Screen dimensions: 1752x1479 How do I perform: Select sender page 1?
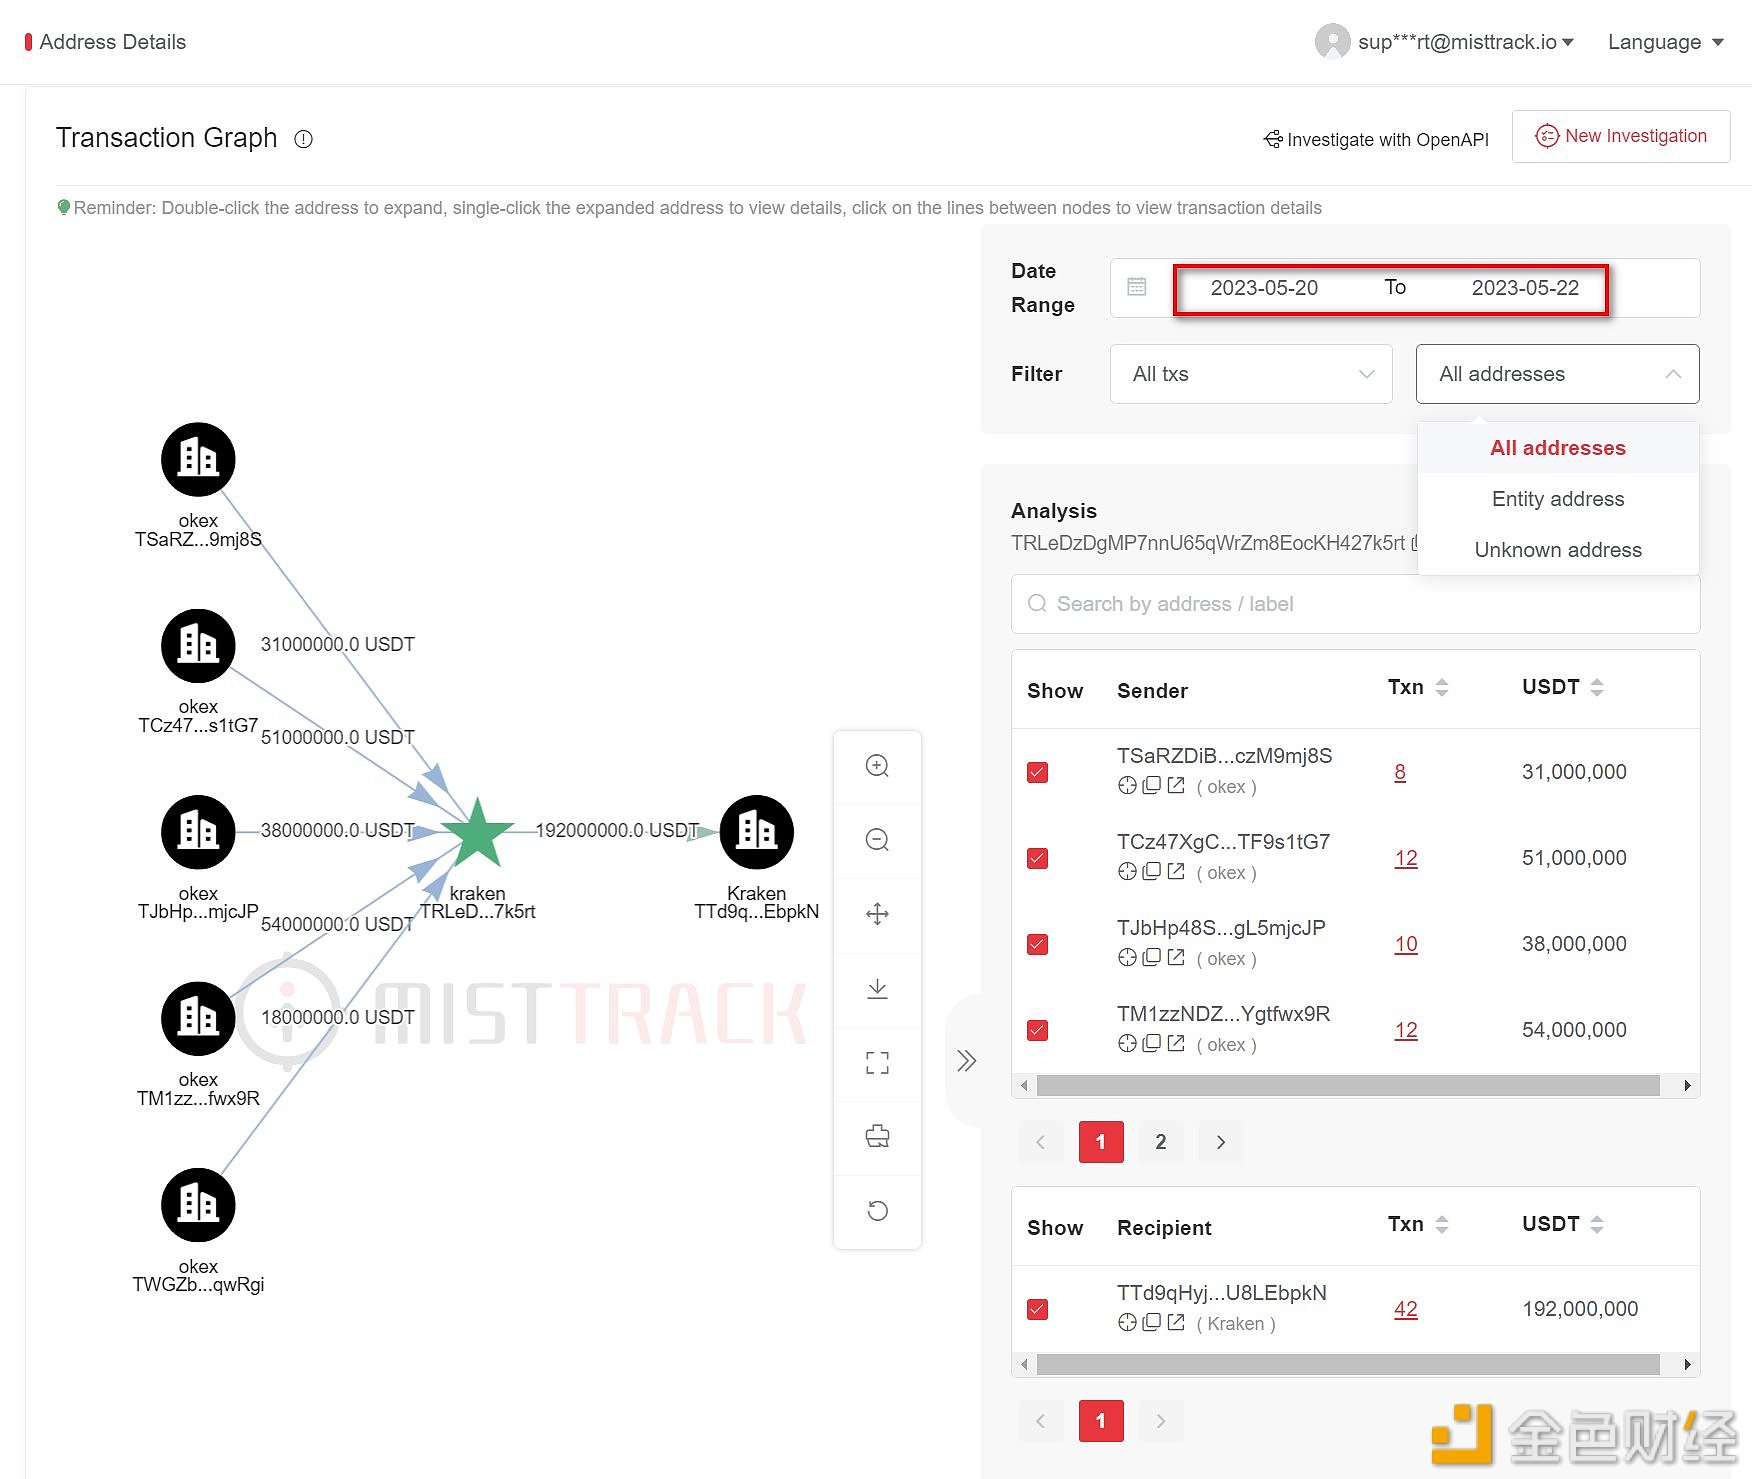(x=1101, y=1142)
